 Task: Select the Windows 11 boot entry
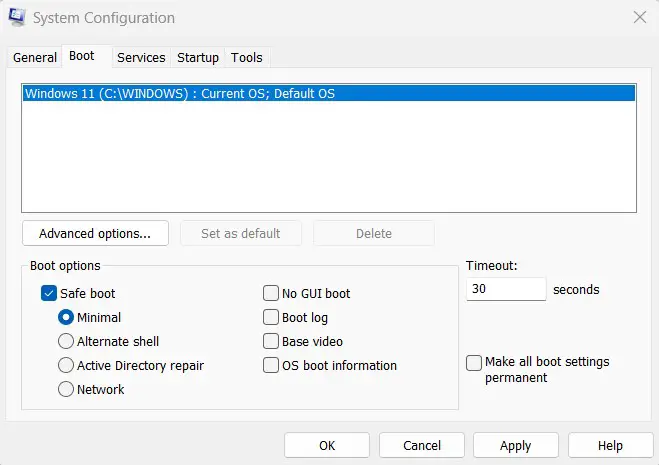[180, 94]
